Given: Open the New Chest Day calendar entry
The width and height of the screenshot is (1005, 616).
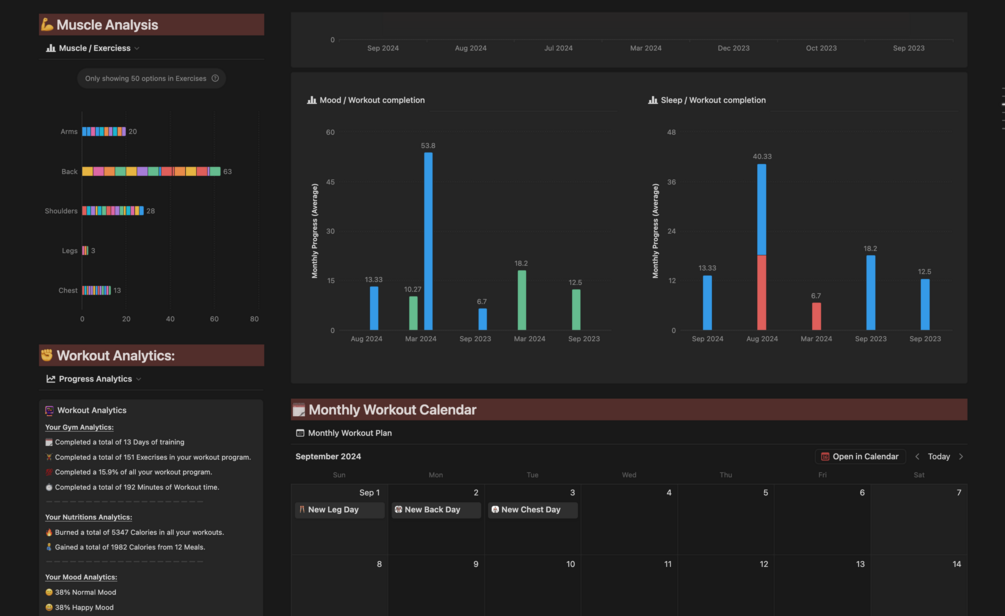Looking at the screenshot, I should pos(533,510).
